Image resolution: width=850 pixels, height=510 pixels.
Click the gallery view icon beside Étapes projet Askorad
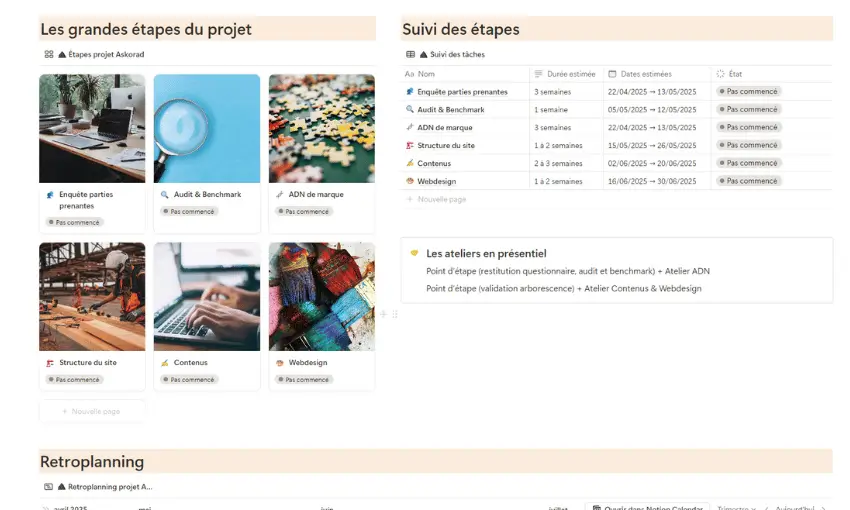pos(49,54)
